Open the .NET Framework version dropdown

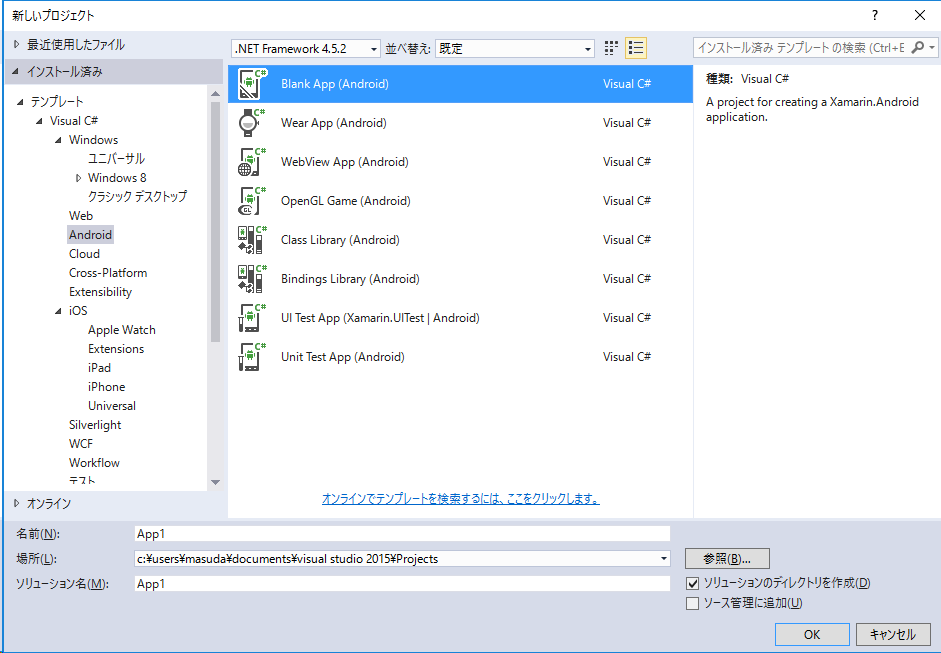(306, 48)
